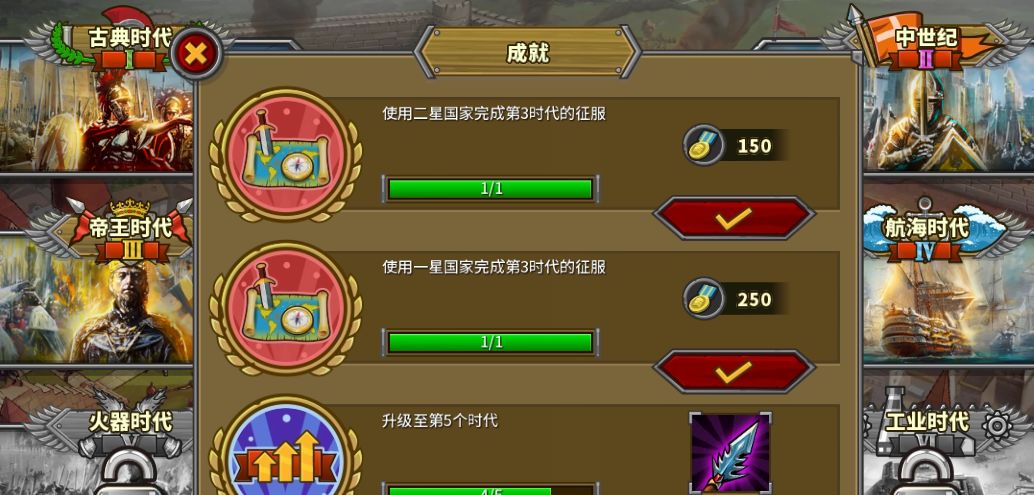
Task: Click the feather blade reward item
Action: (730, 453)
